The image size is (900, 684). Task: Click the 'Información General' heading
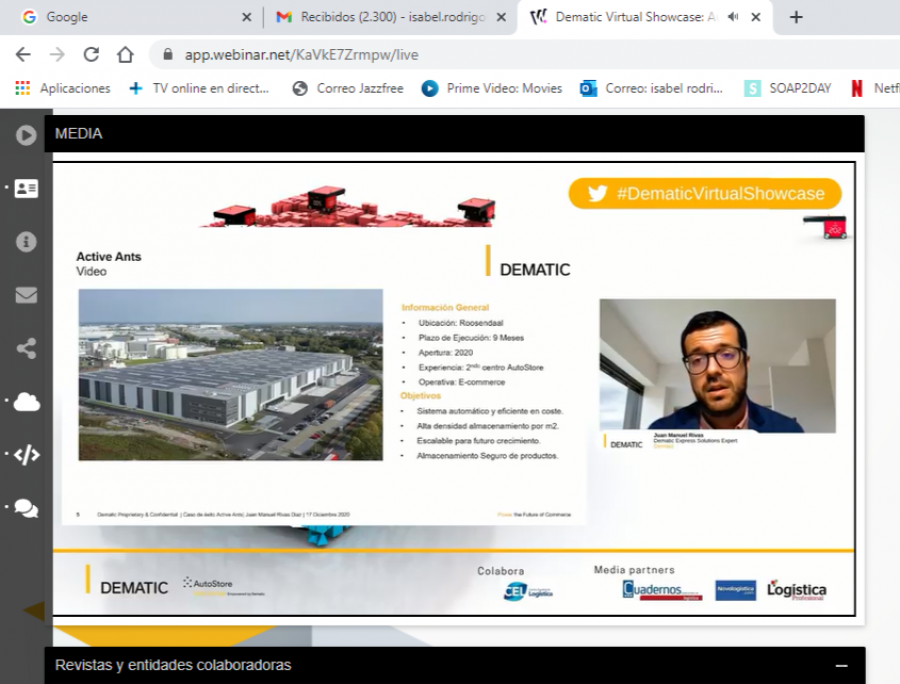[x=445, y=308]
